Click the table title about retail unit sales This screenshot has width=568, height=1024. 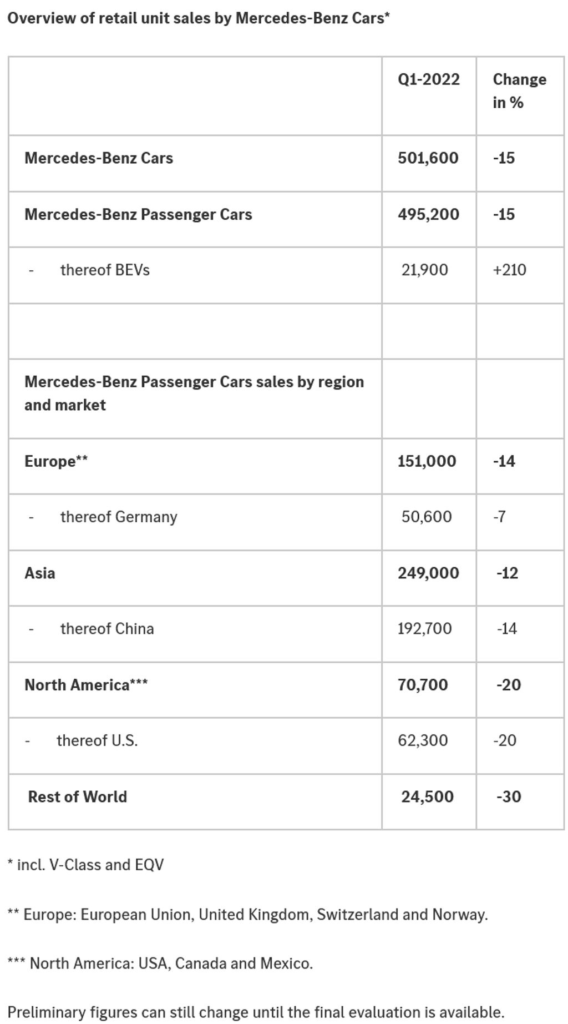click(198, 18)
